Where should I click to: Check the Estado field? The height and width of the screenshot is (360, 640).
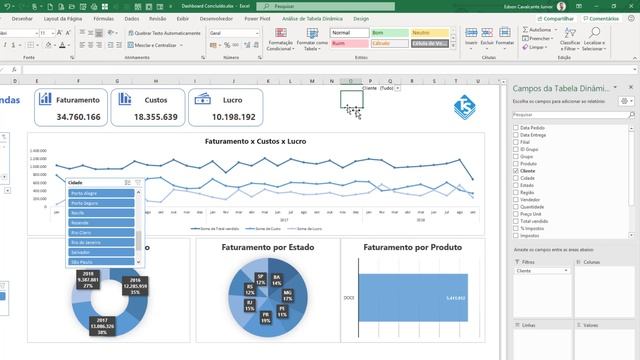(x=516, y=185)
